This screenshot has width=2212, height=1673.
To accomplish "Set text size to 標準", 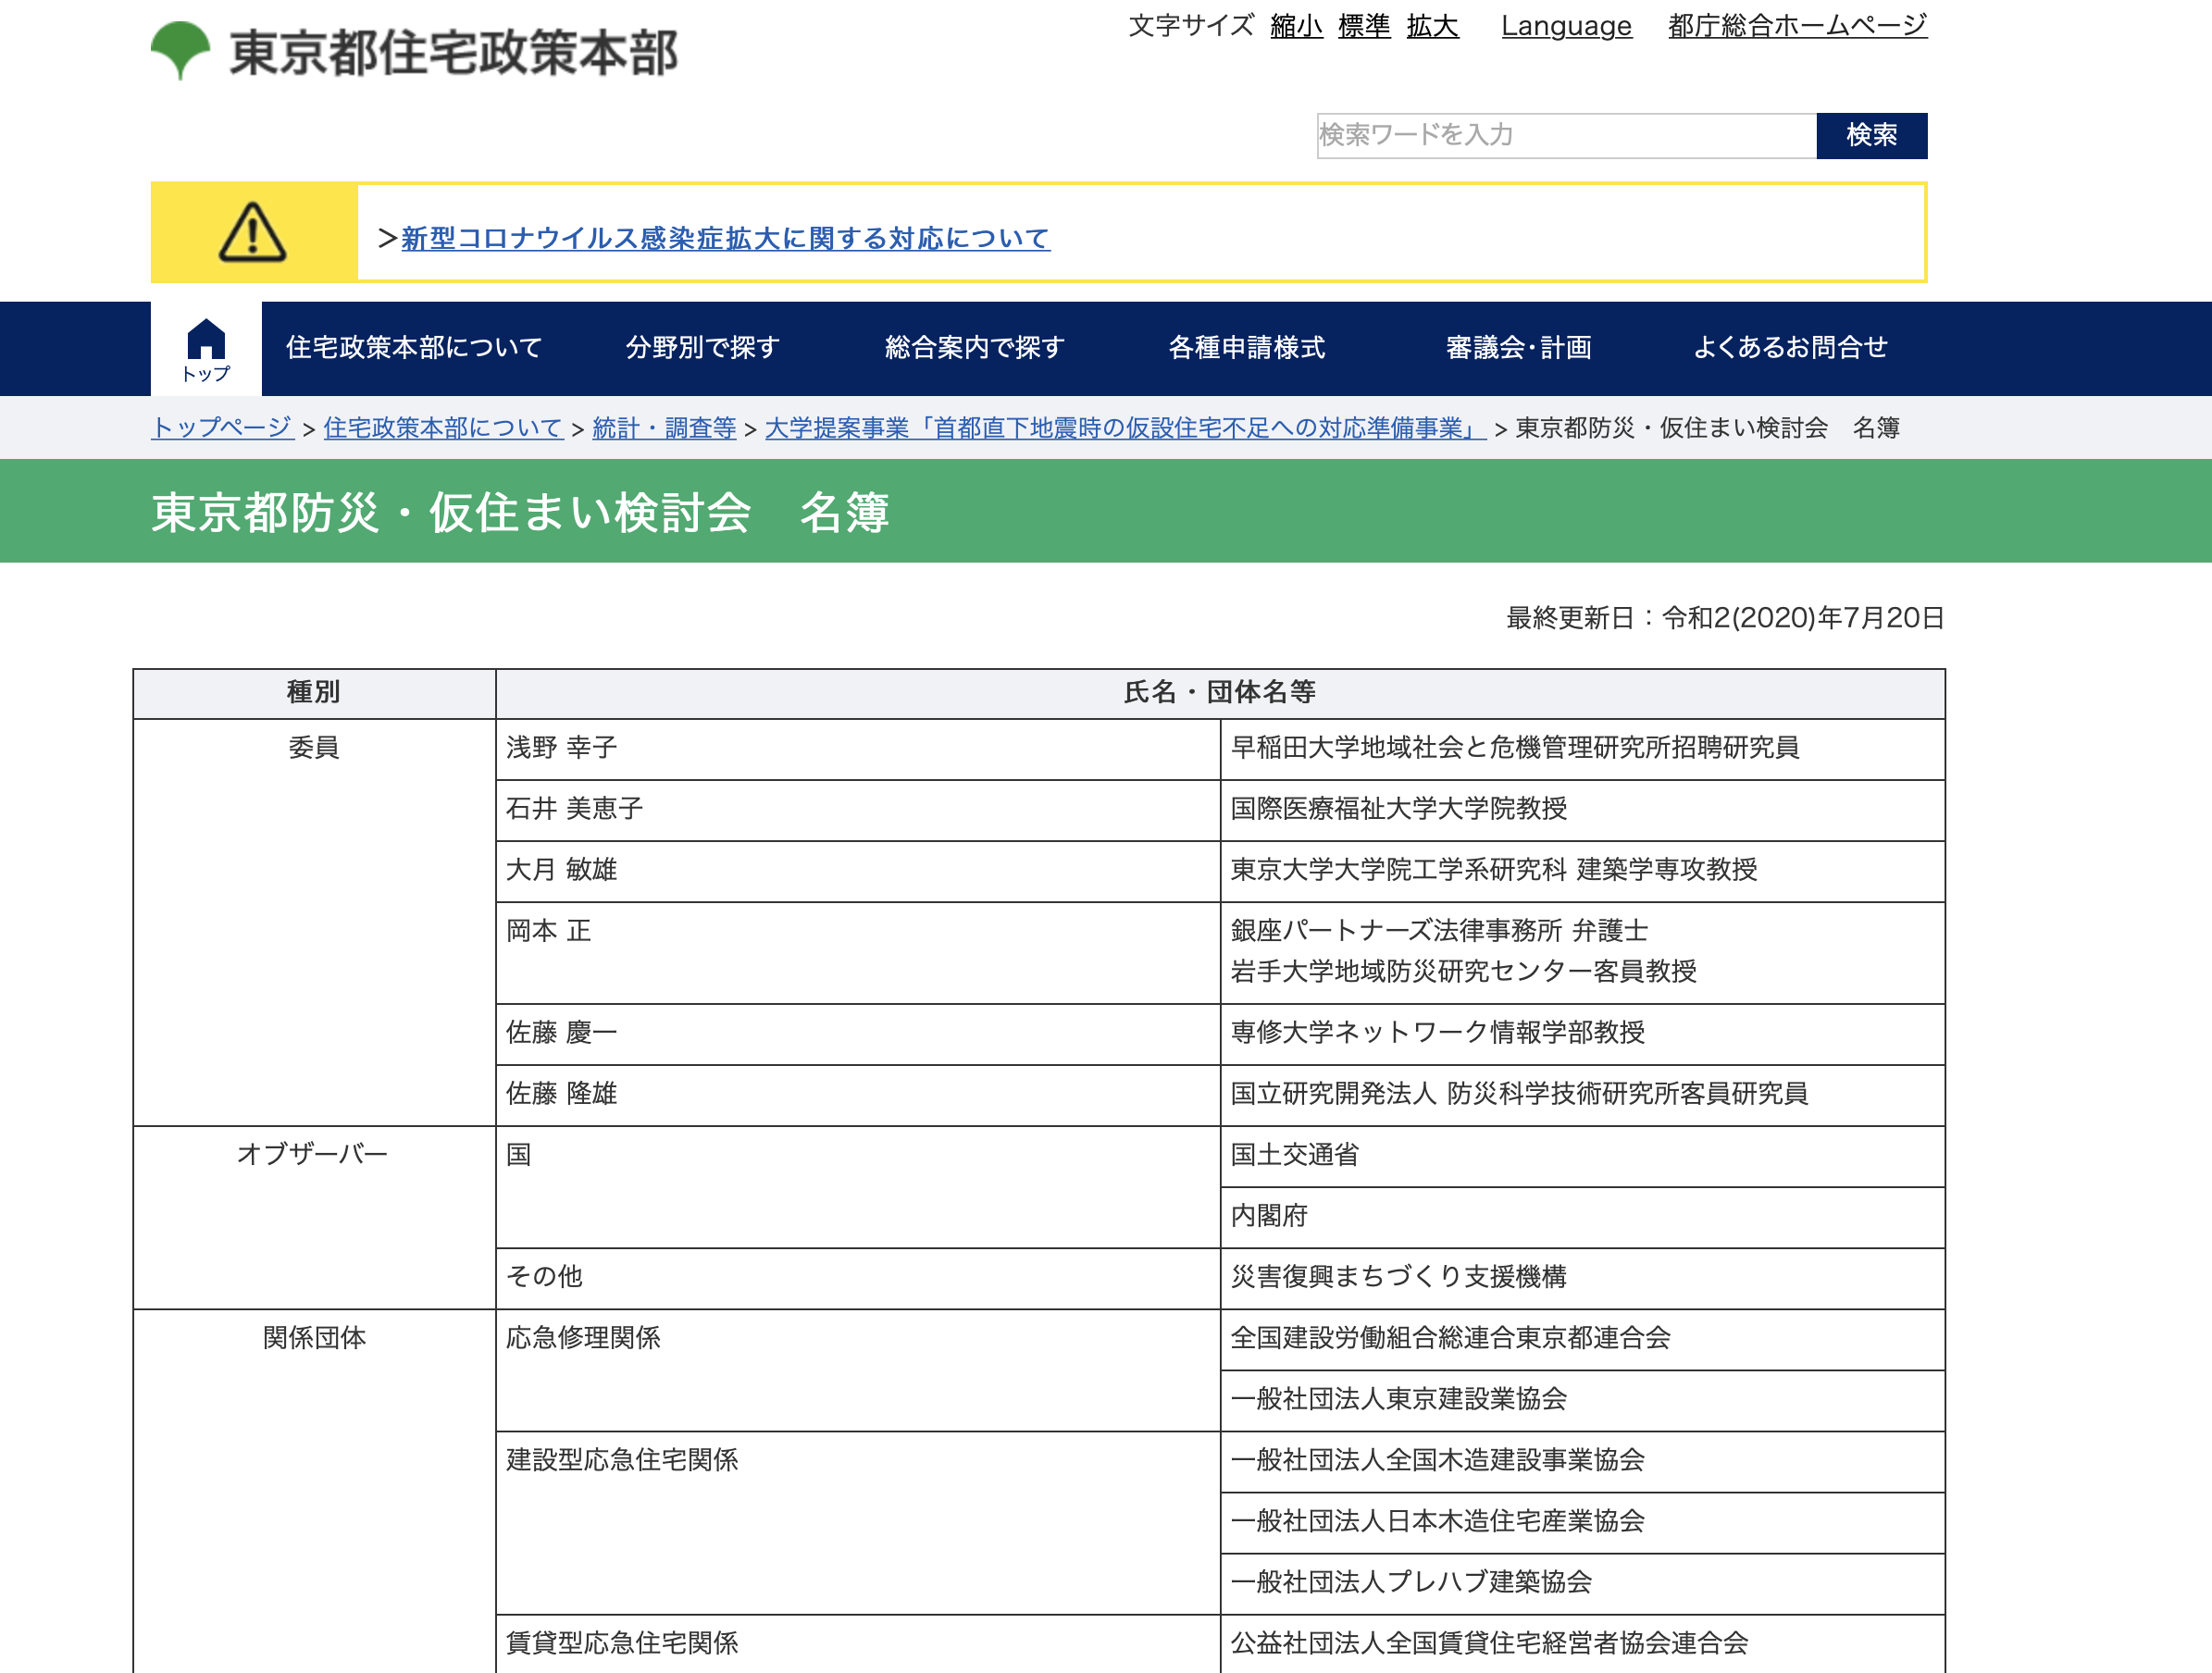I will [1364, 26].
